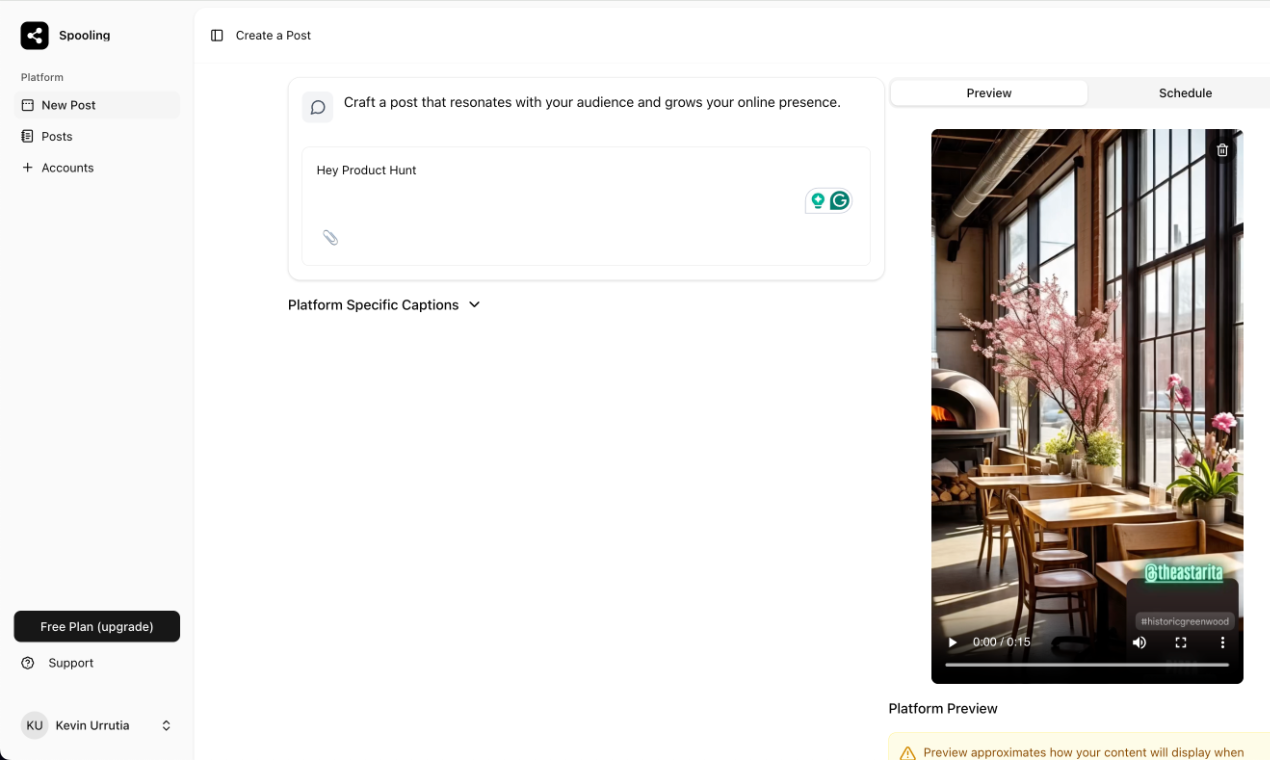Click the New Post calendar icon

point(28,105)
